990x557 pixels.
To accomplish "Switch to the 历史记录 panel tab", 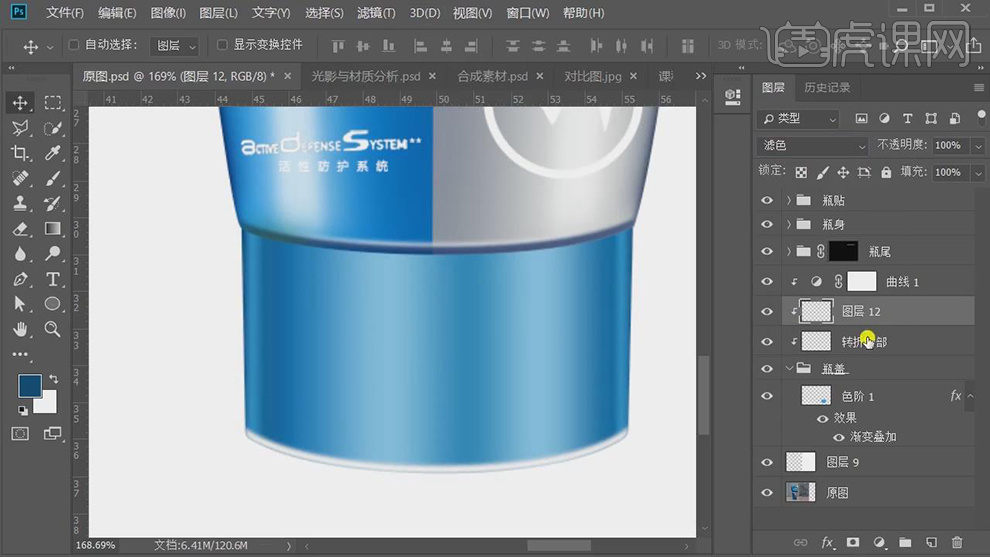I will click(827, 88).
